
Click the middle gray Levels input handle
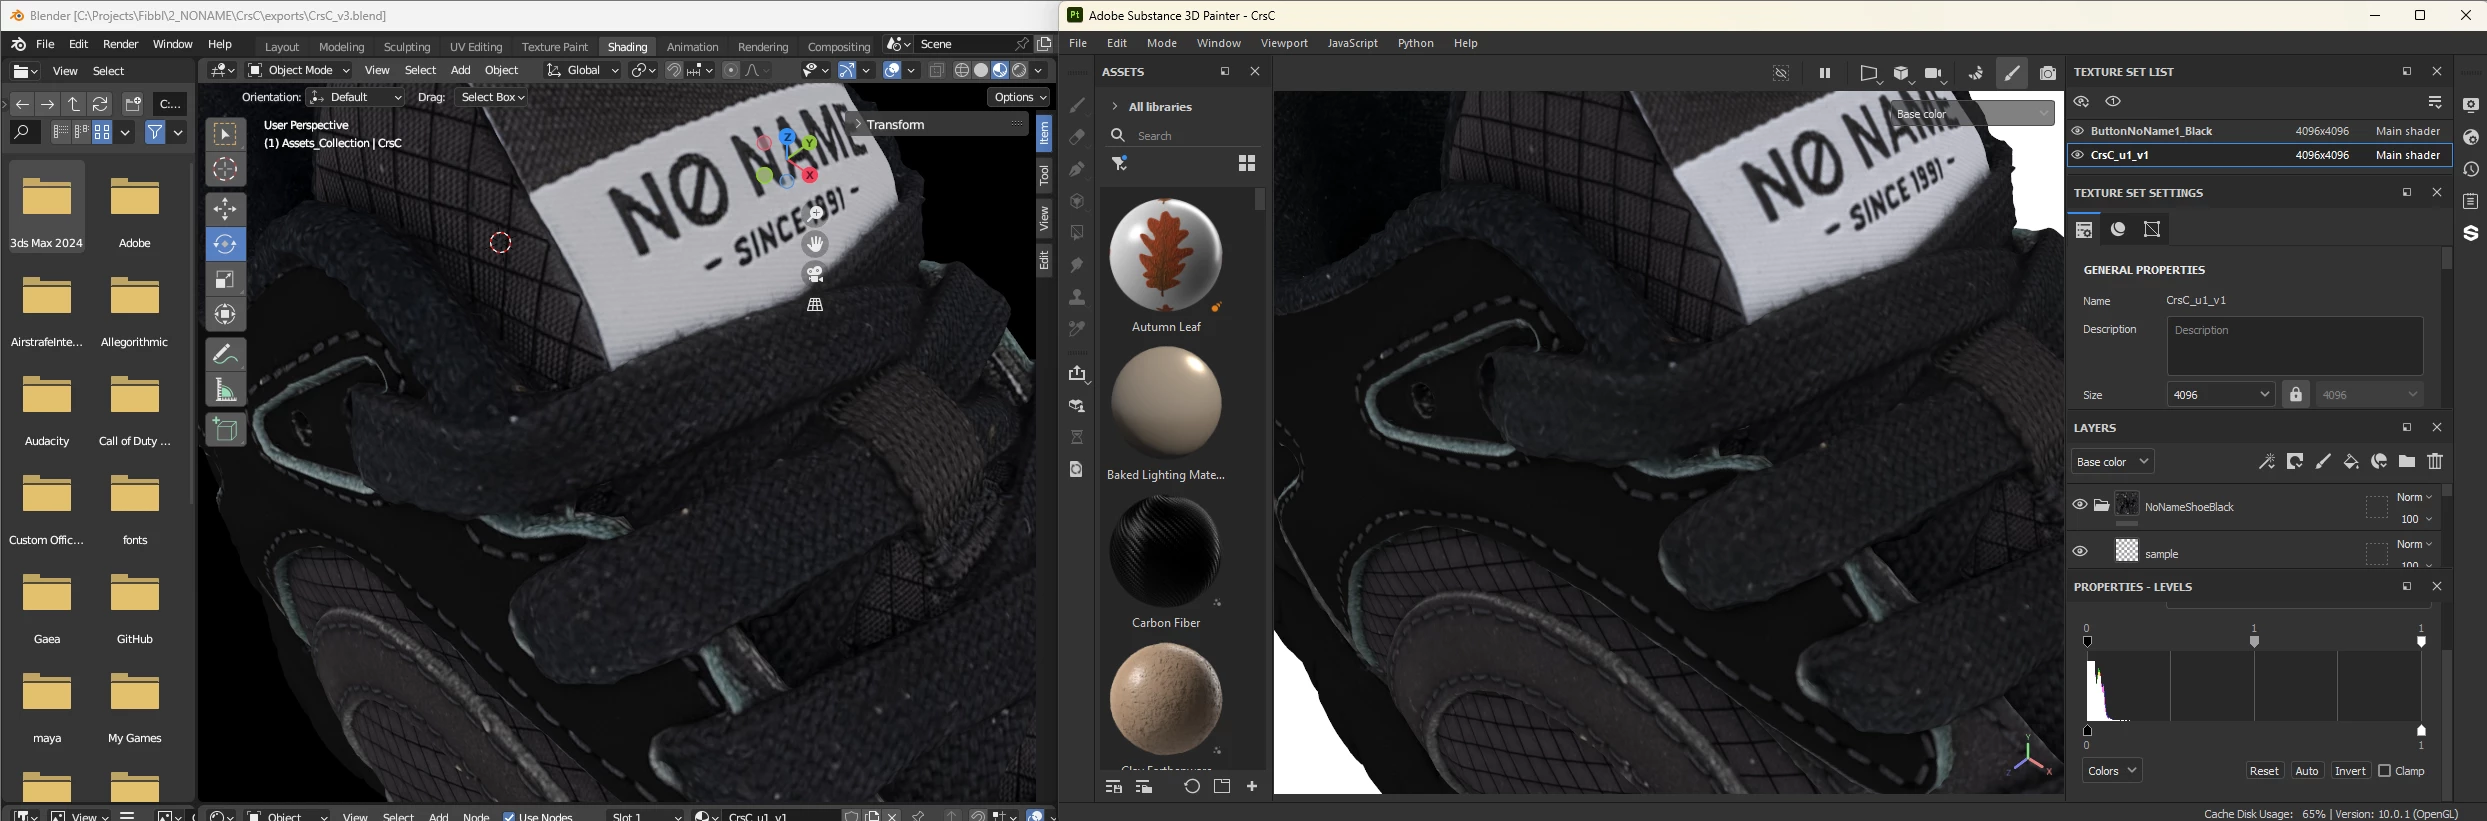(x=2254, y=641)
